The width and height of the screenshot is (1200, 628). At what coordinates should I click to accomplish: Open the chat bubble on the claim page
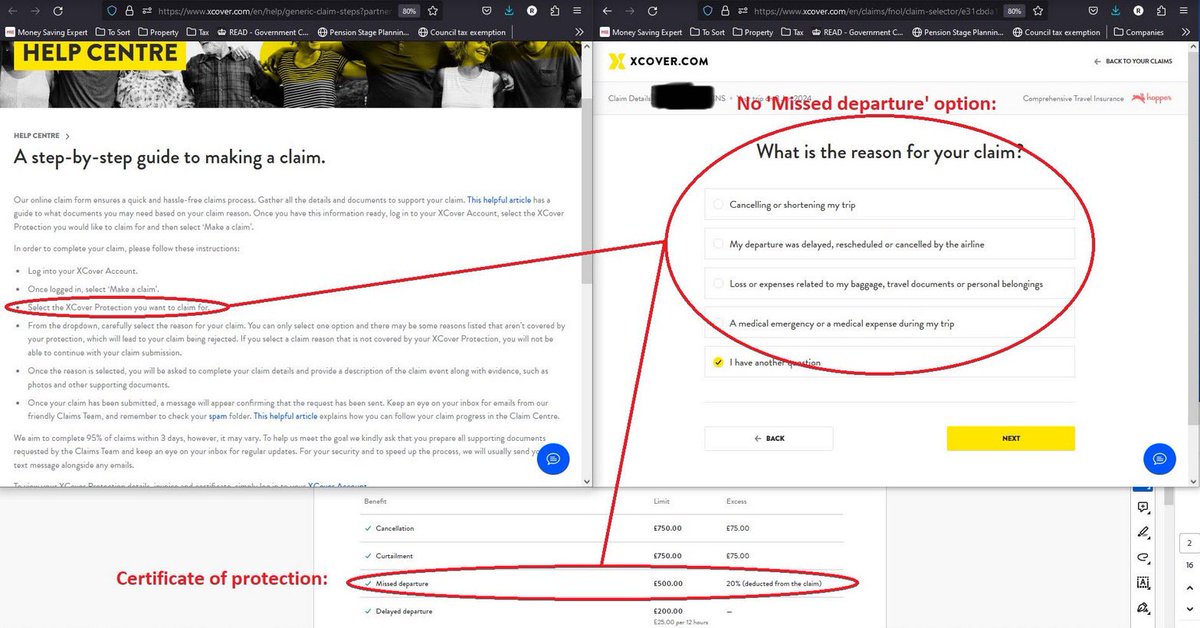(1159, 459)
